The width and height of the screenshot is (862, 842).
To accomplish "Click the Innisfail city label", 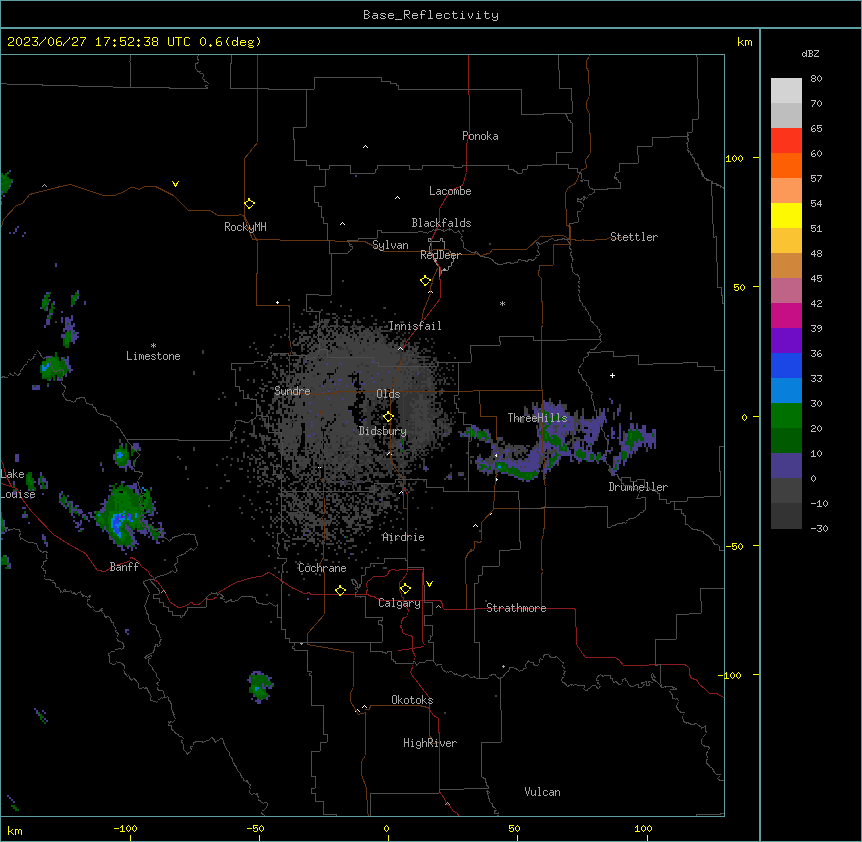I will pyautogui.click(x=415, y=326).
